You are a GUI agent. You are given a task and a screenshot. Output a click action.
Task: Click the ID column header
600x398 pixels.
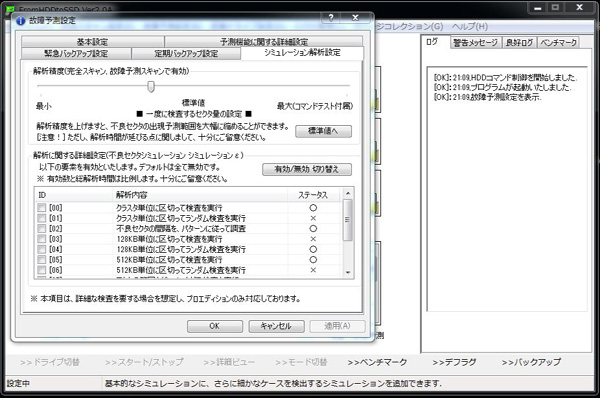coord(73,195)
